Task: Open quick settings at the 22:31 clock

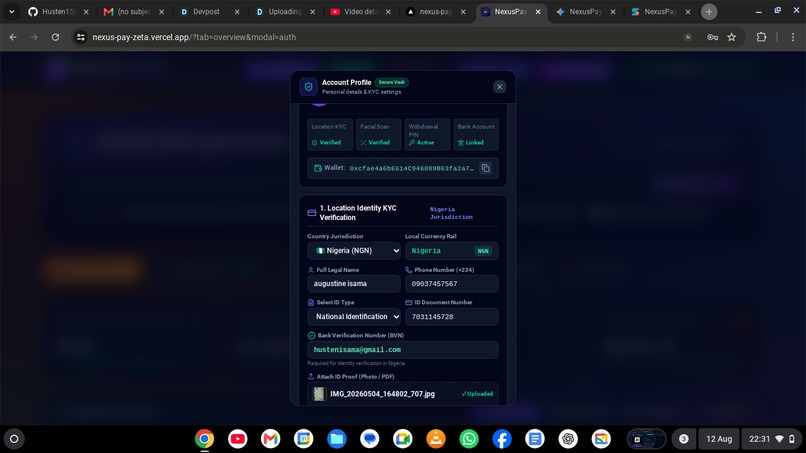Action: coord(772,439)
